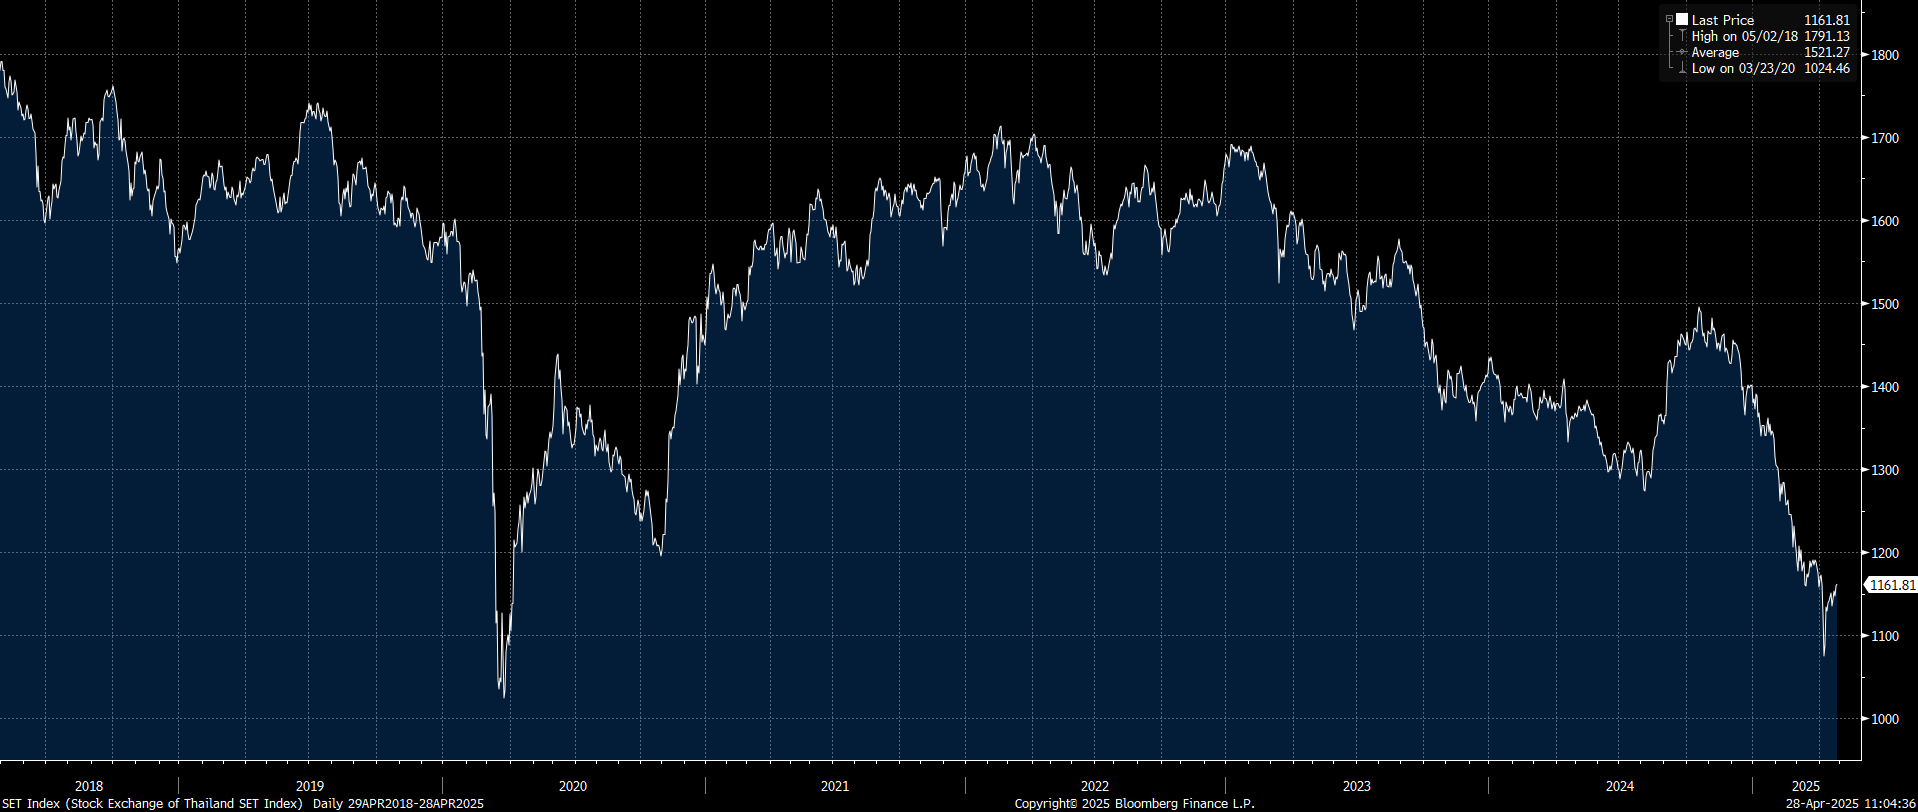
Task: Click the white Last Price color swatch
Action: tap(1682, 20)
